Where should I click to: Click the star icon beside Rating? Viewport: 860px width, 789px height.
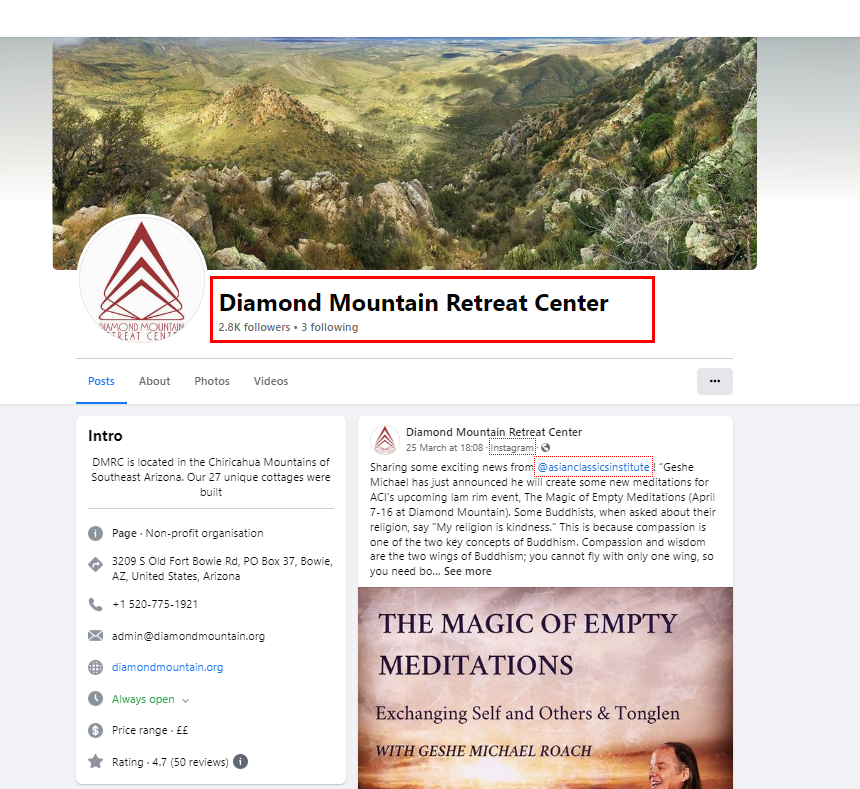(x=95, y=762)
